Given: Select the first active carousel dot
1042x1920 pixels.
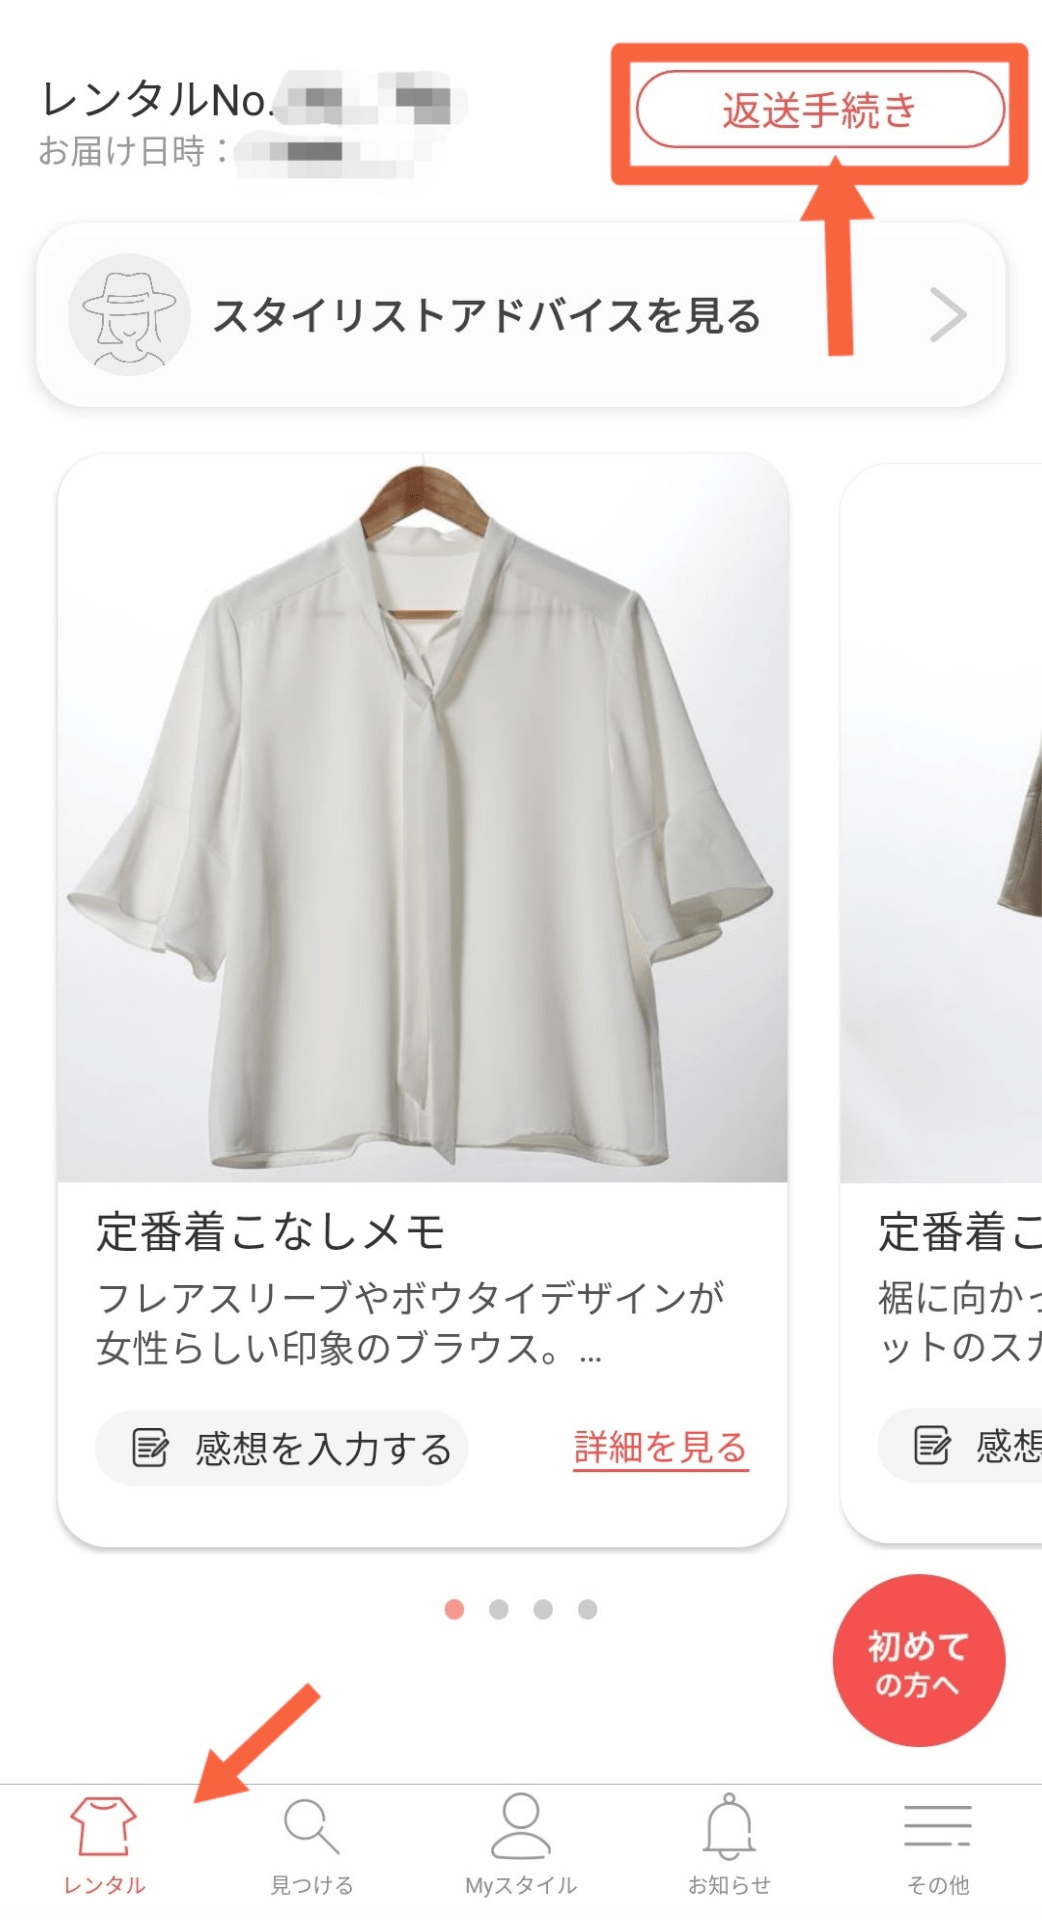Looking at the screenshot, I should click(454, 1609).
